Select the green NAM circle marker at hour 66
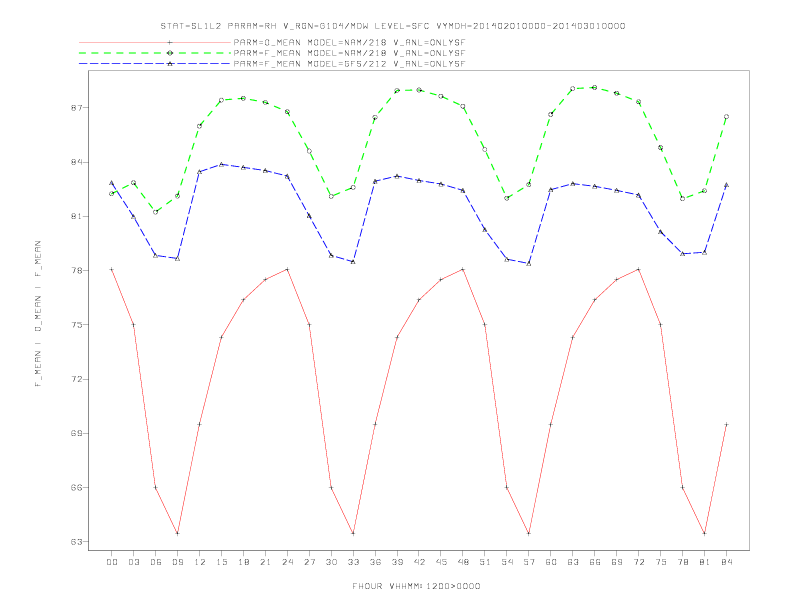Viewport: 792px width, 612px height. point(595,87)
